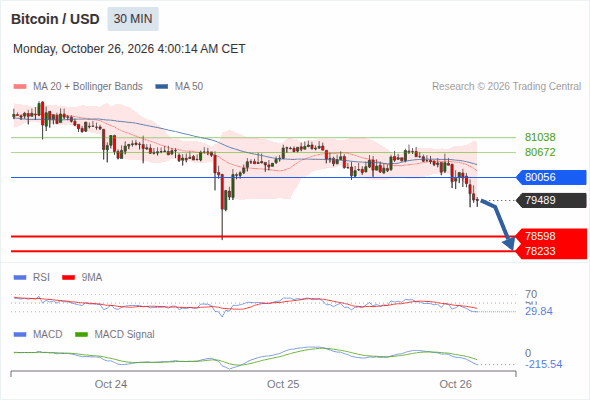The width and height of the screenshot is (590, 400).
Task: Click the RSI legend label
Action: coord(41,277)
